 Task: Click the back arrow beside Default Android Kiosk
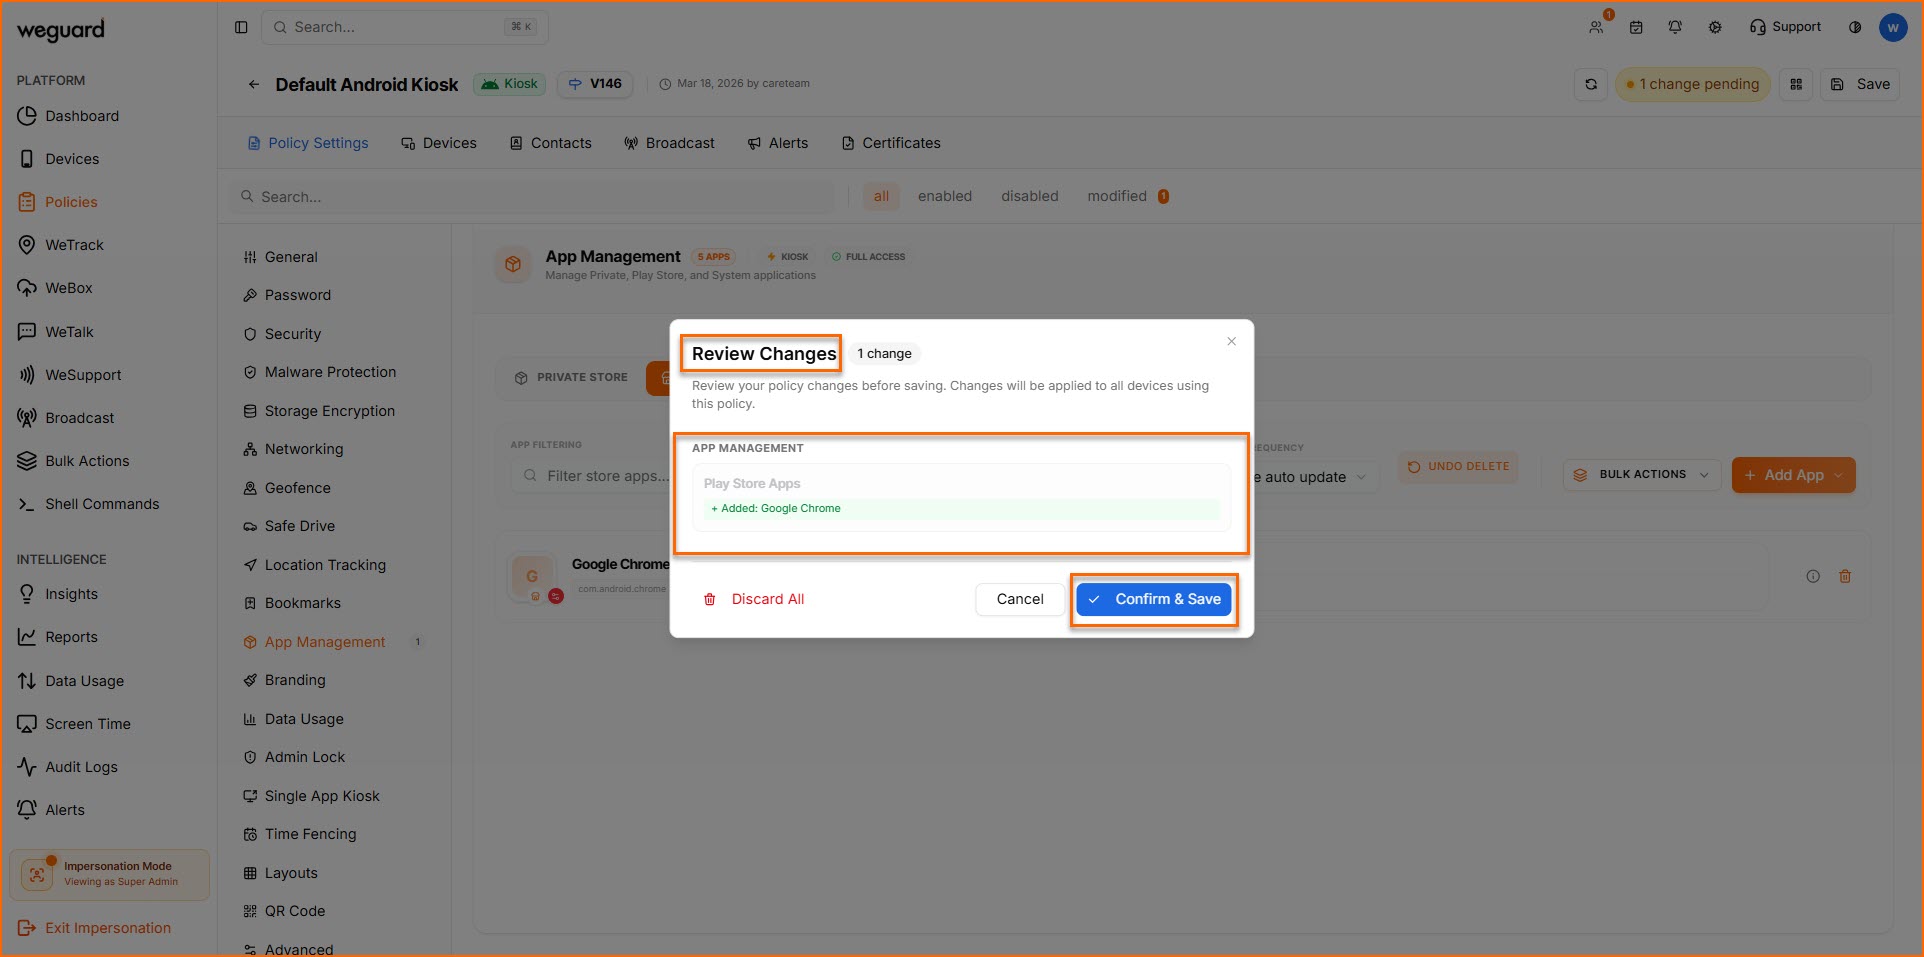pyautogui.click(x=254, y=85)
